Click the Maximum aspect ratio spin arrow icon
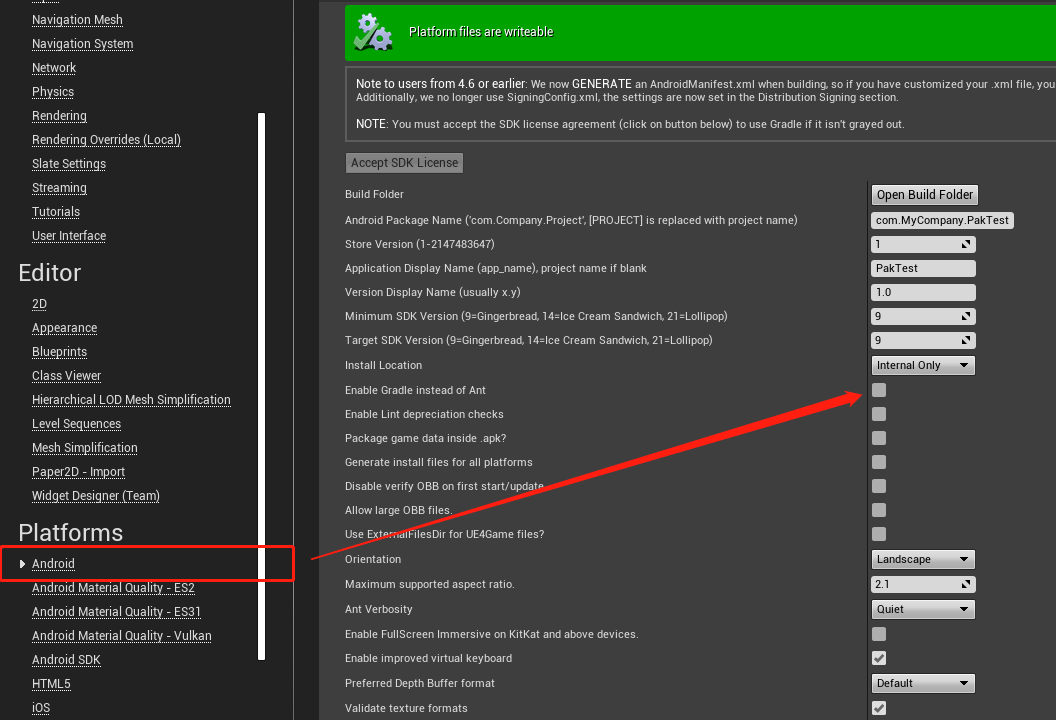 click(x=966, y=585)
